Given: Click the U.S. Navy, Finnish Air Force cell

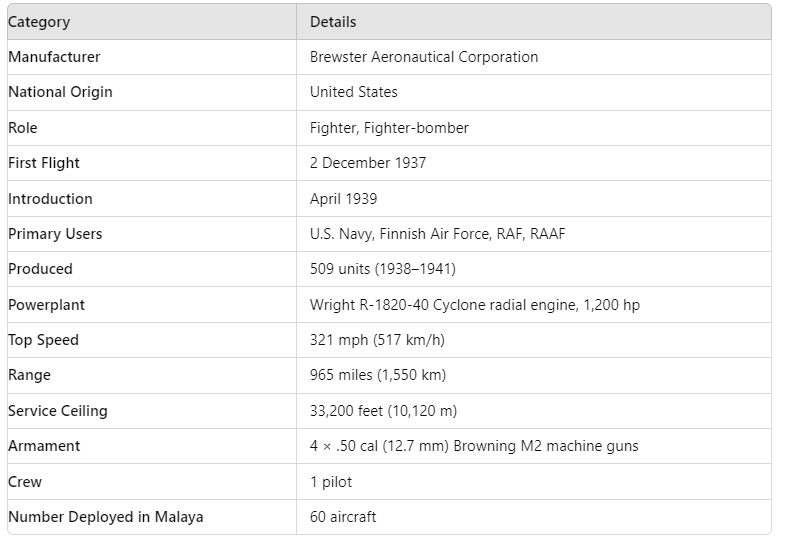Looking at the screenshot, I should (438, 234).
